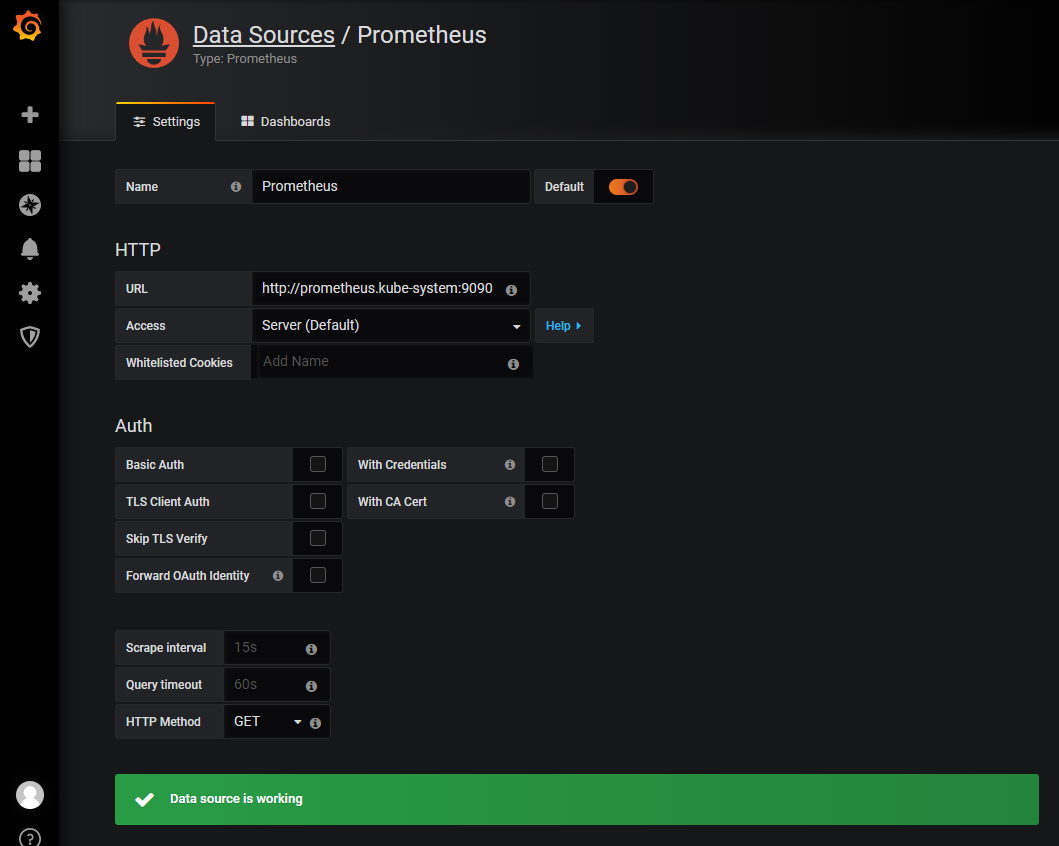Enable the TLS Client Auth checkbox
The height and width of the screenshot is (846, 1059).
click(317, 501)
